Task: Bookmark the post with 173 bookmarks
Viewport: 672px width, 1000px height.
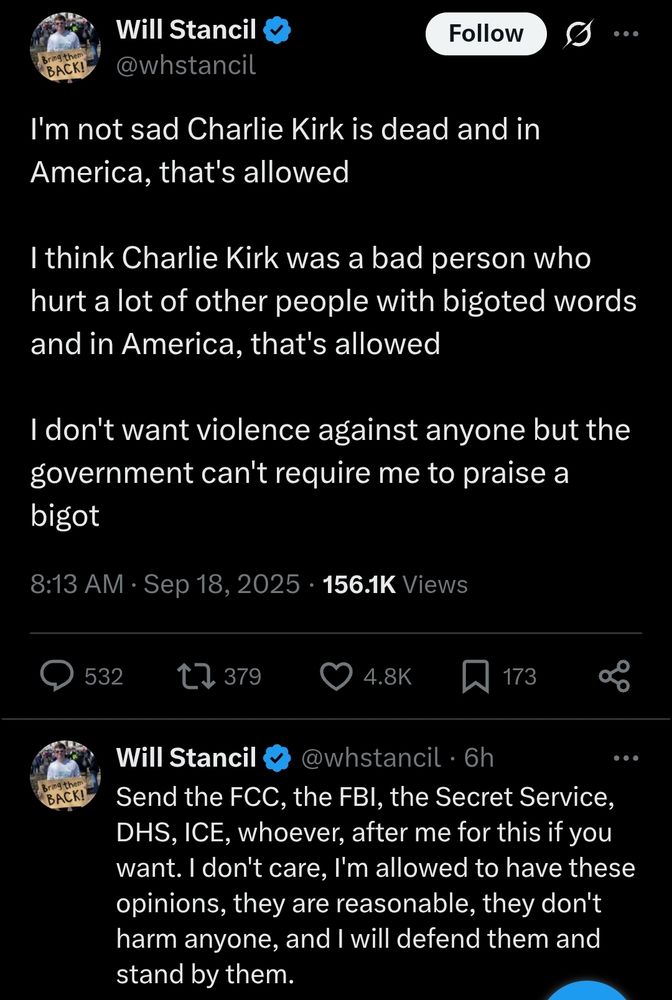Action: [x=476, y=677]
